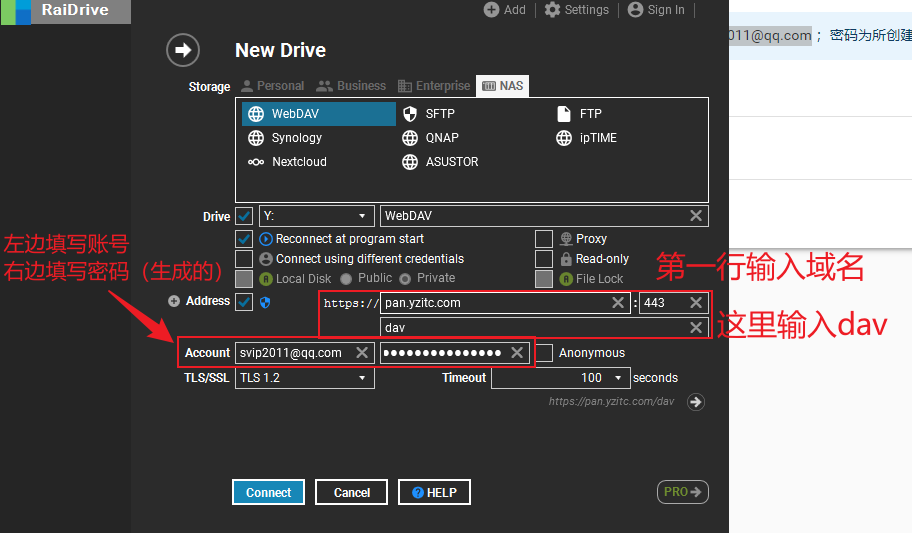This screenshot has width=912, height=533.
Task: Click the dav path input field
Action: tap(530, 328)
